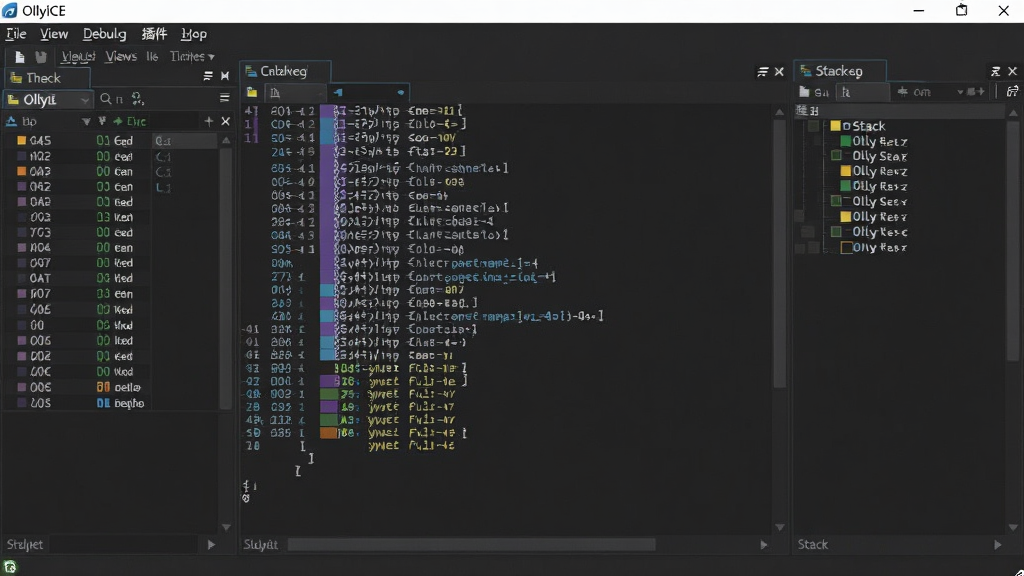The image size is (1024, 576).
Task: Click the filter triangle in the bp header row
Action: point(86,121)
